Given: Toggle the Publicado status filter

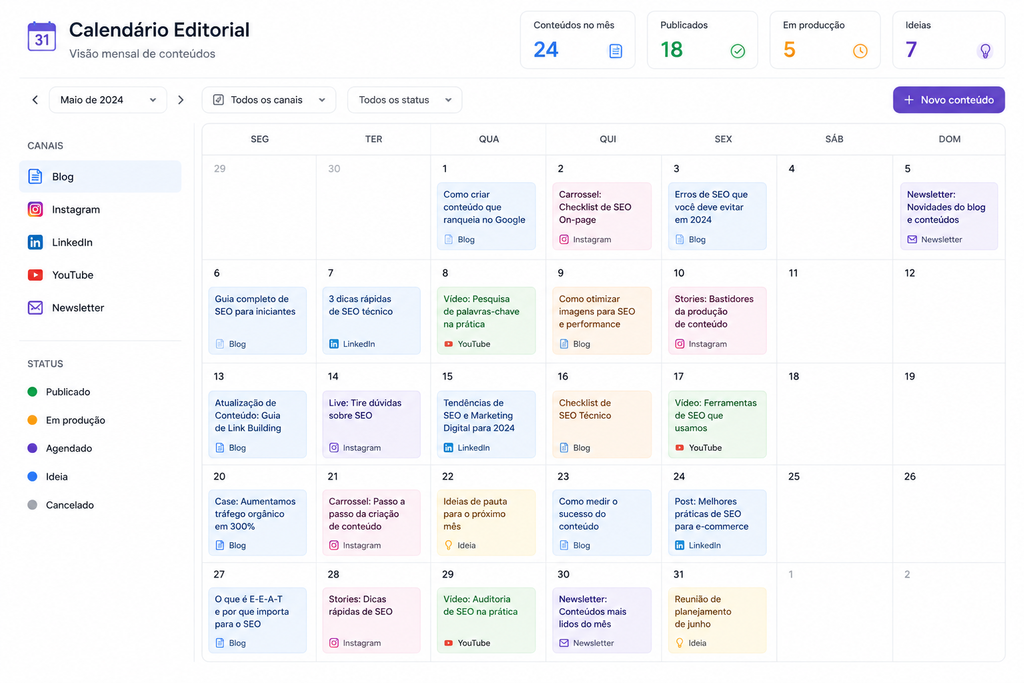Looking at the screenshot, I should [59, 392].
